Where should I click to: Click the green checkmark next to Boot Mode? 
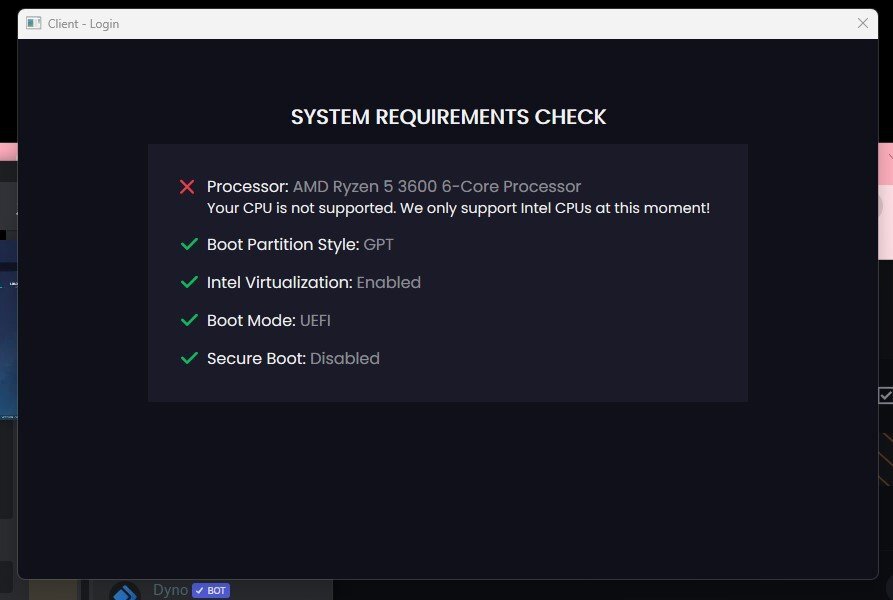(188, 321)
